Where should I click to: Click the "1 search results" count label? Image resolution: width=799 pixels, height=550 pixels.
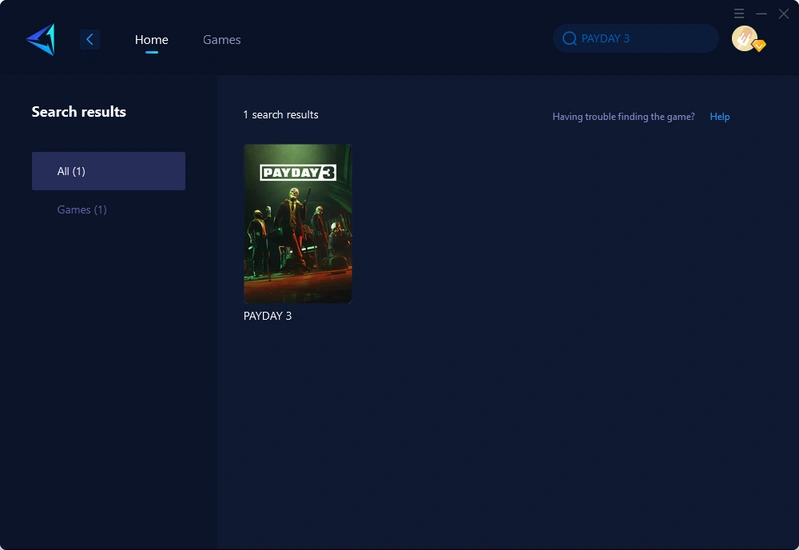[x=280, y=115]
